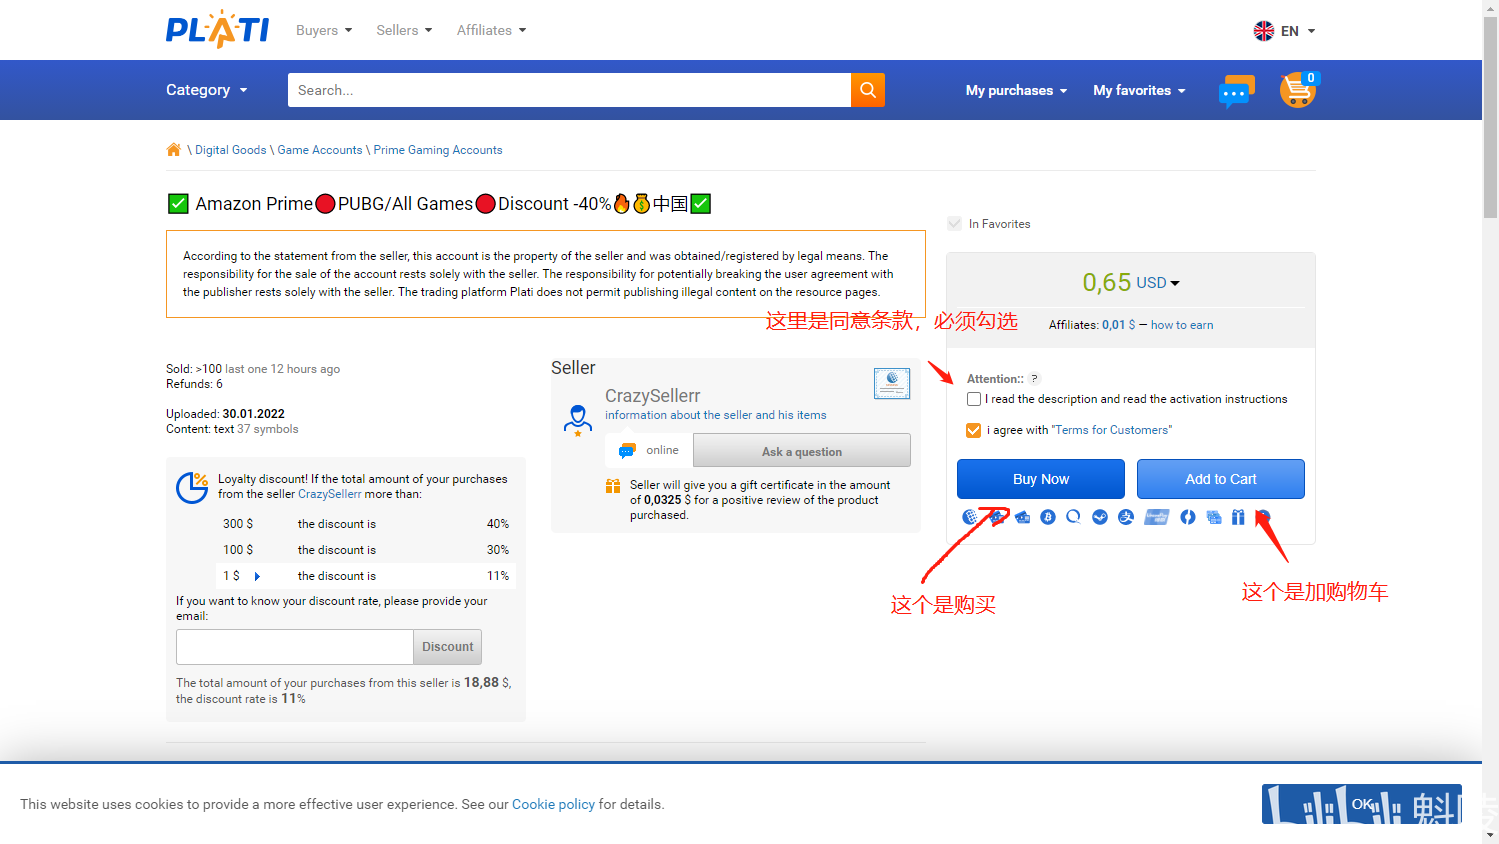Expand the 1 $ discount row arrow
Screen dimensions: 1499x844
pos(257,576)
